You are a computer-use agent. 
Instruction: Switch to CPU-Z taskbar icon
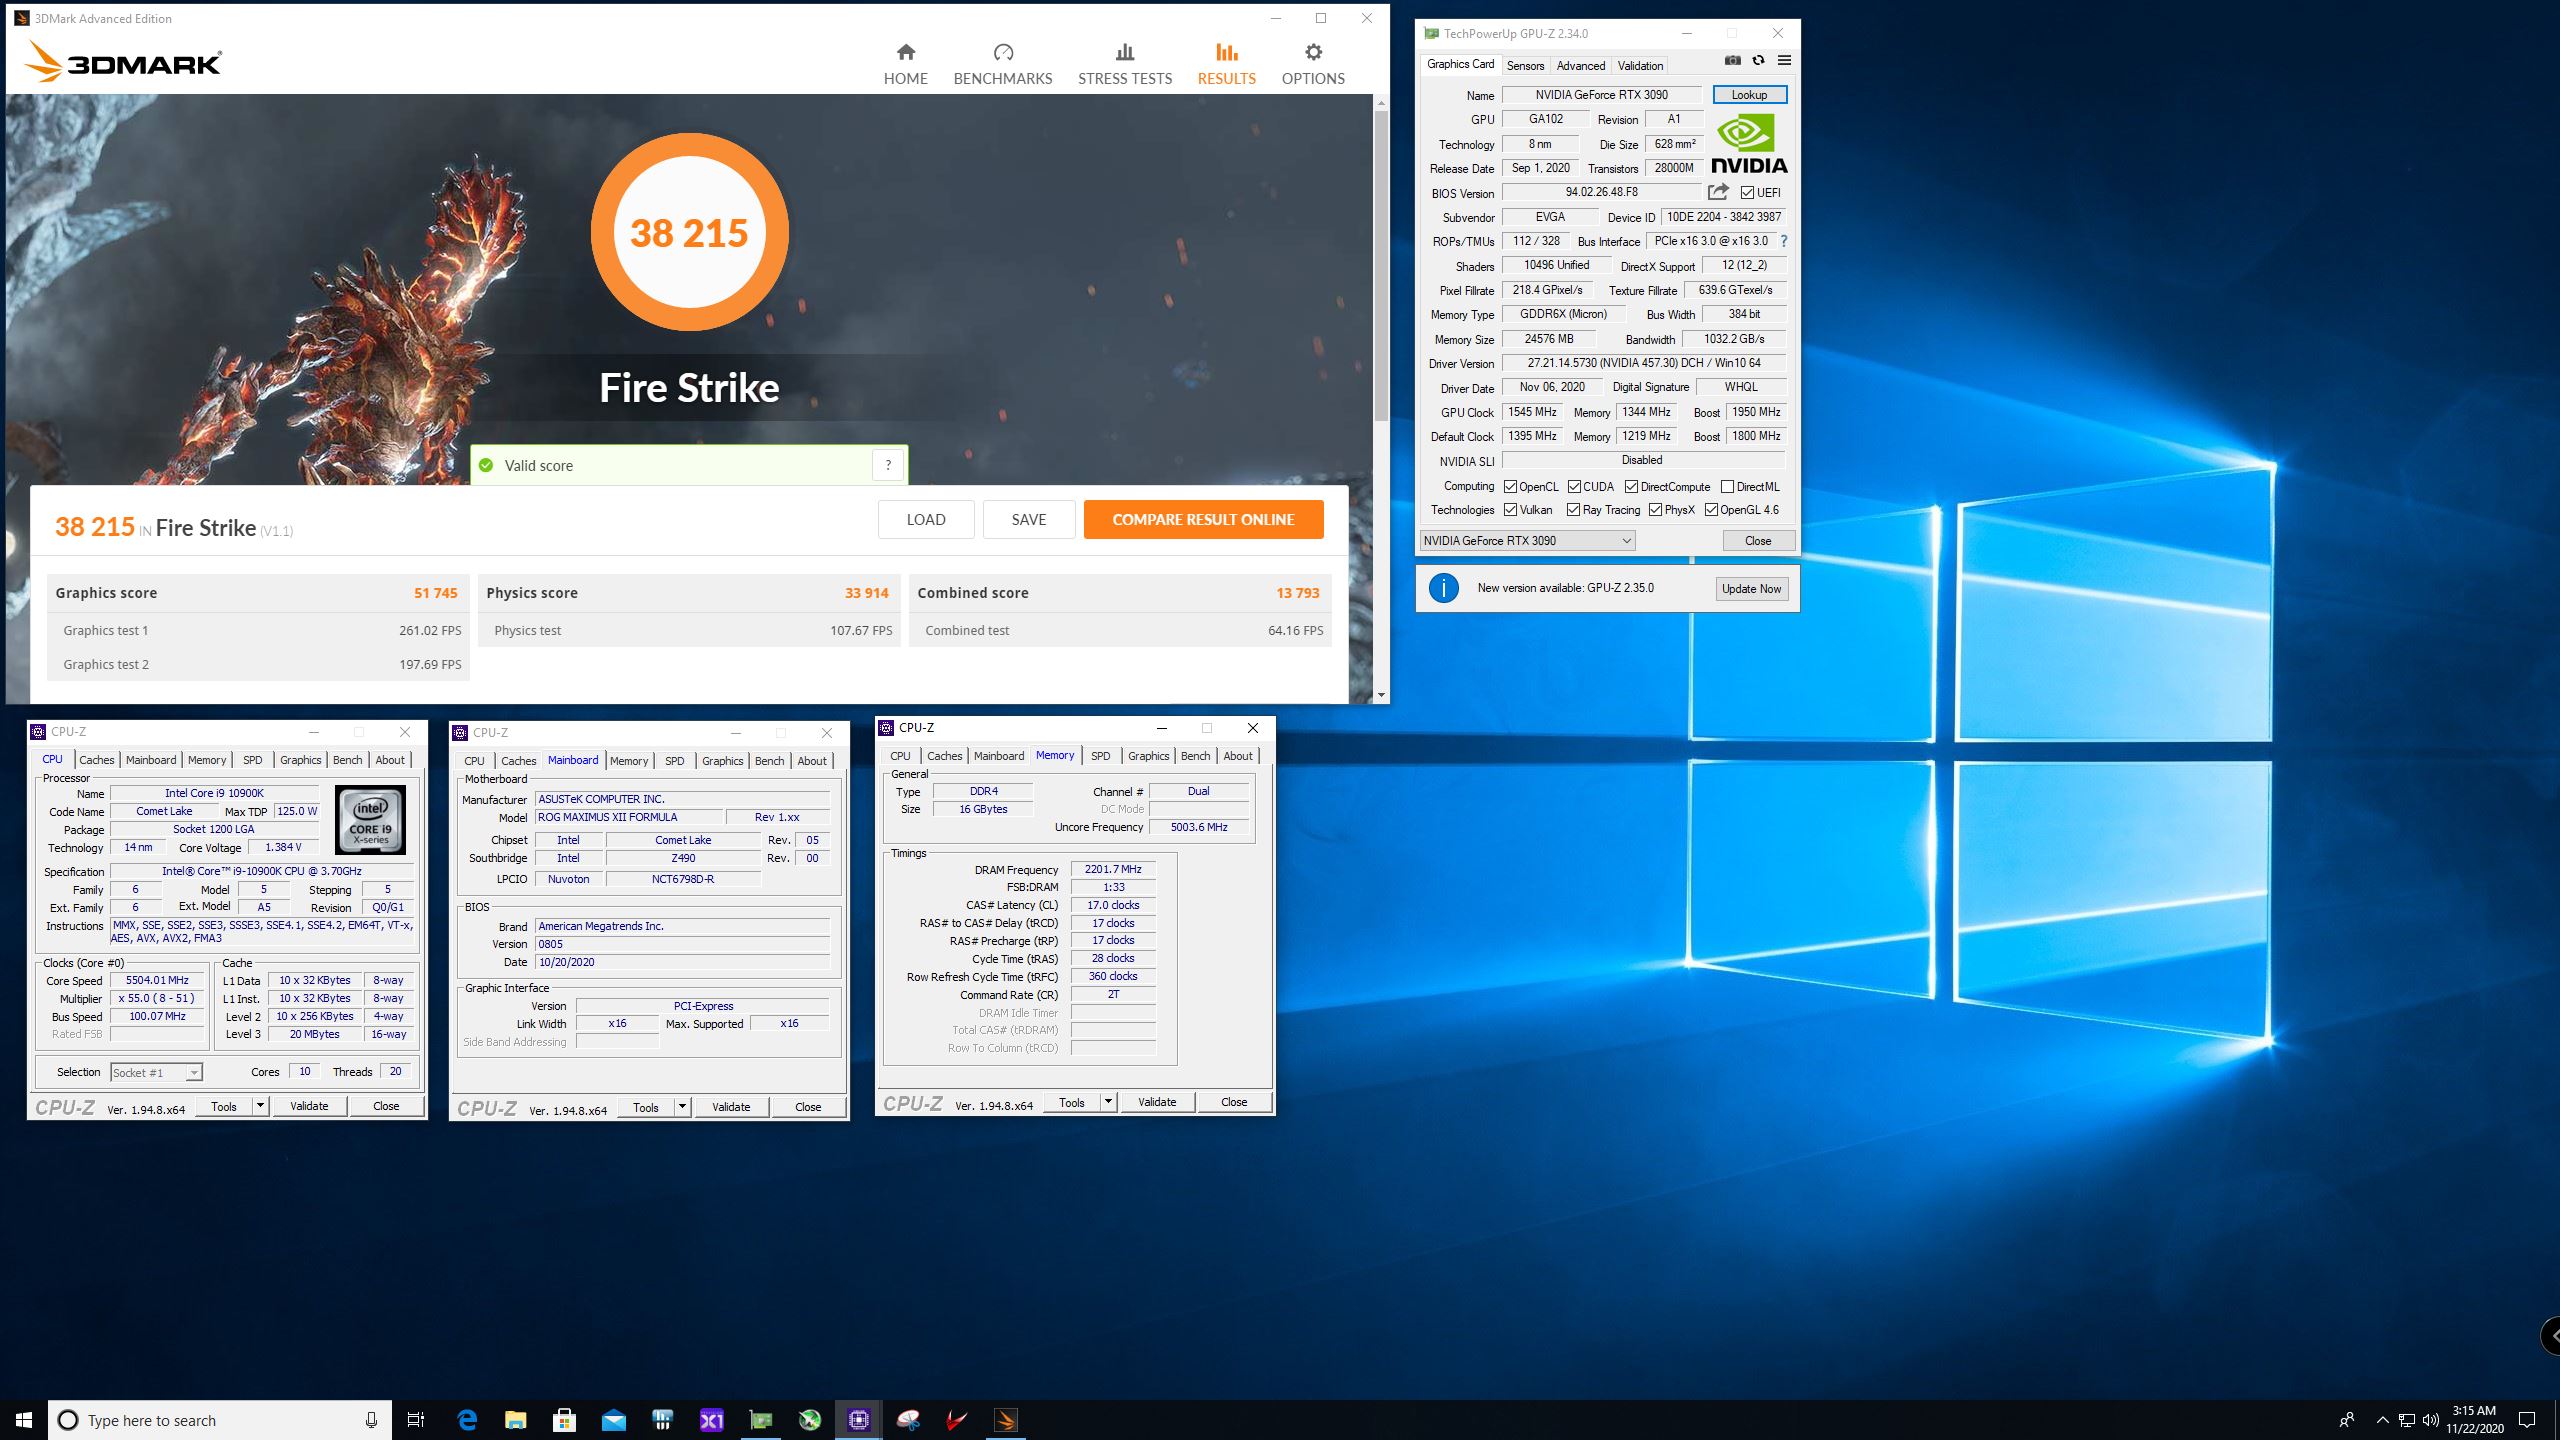pyautogui.click(x=859, y=1420)
